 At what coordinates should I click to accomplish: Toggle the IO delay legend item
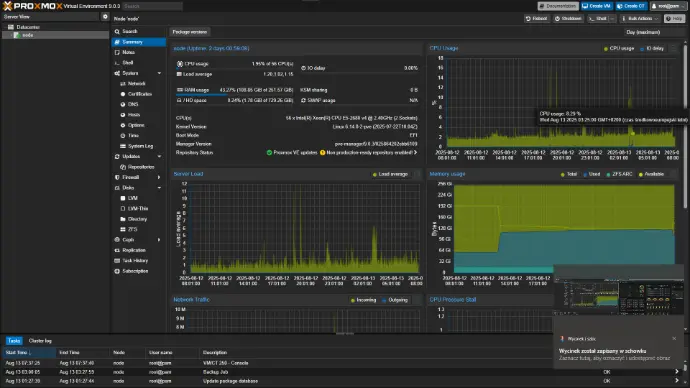[652, 49]
